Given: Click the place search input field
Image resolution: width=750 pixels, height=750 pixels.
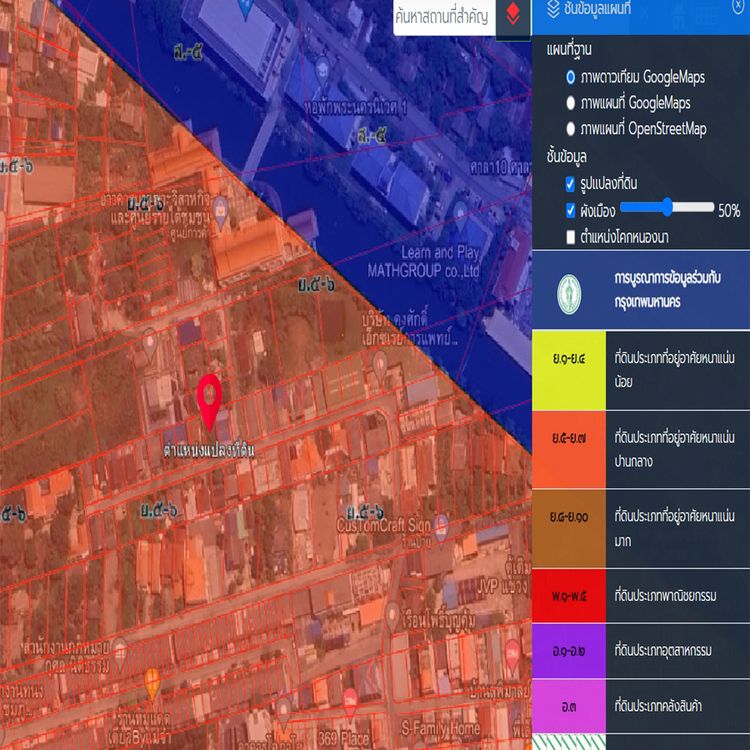Looking at the screenshot, I should (443, 16).
